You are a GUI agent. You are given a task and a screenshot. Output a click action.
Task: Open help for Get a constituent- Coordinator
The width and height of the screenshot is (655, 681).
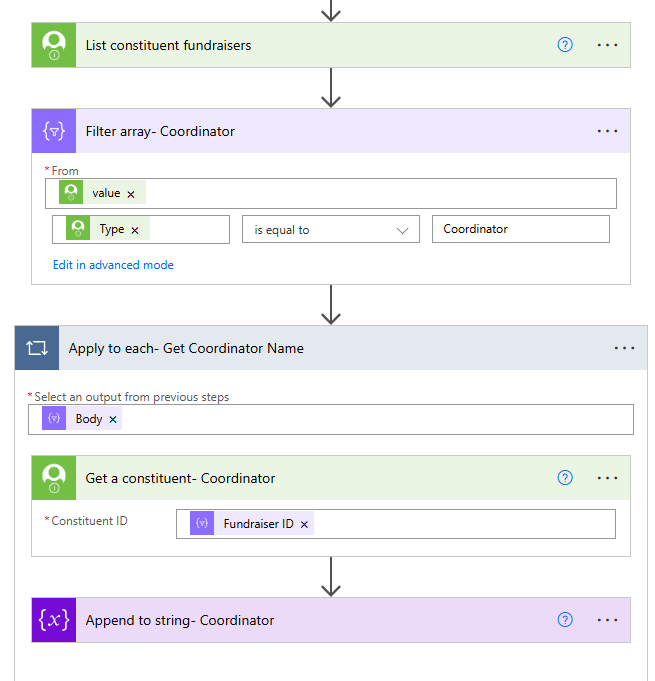coord(565,478)
